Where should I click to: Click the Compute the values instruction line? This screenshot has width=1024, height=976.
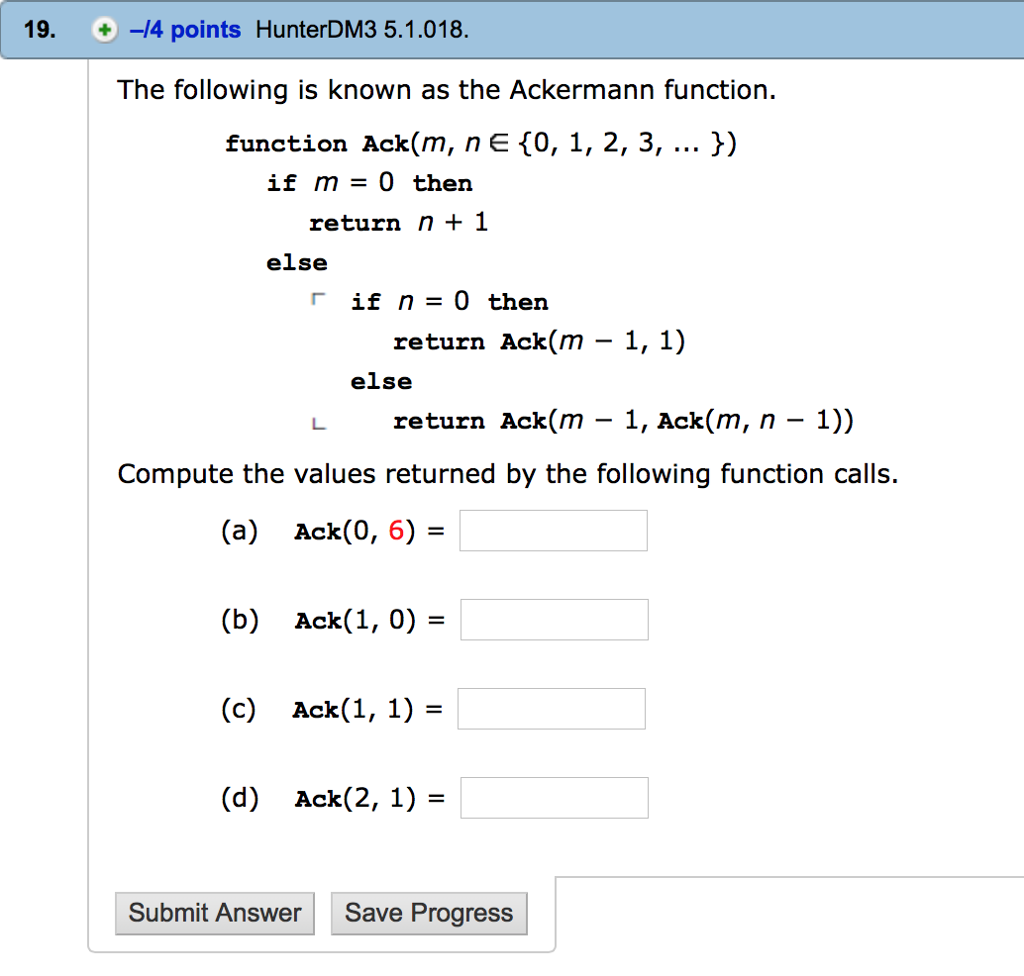pos(508,473)
